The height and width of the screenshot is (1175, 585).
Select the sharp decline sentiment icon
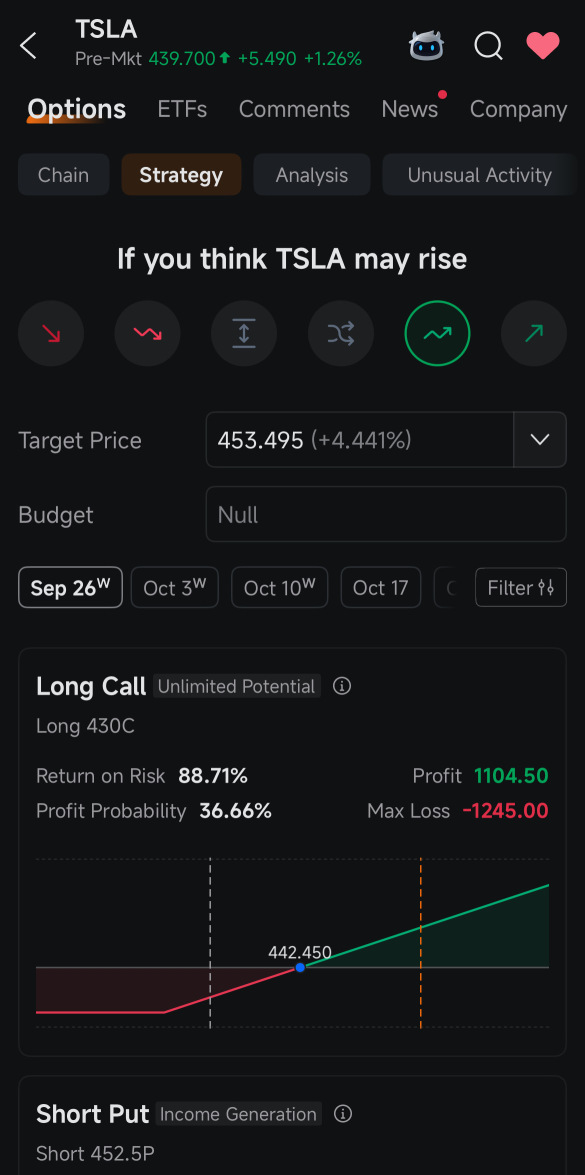pos(50,333)
